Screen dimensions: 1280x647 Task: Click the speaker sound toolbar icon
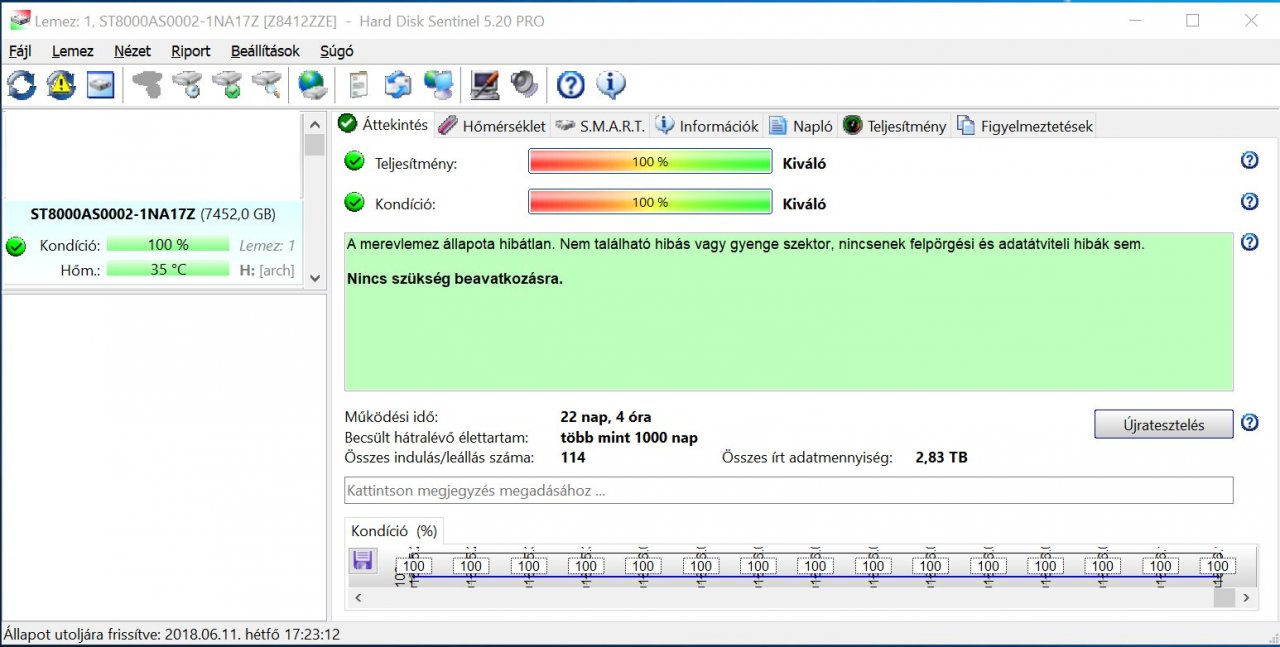pyautogui.click(x=524, y=85)
